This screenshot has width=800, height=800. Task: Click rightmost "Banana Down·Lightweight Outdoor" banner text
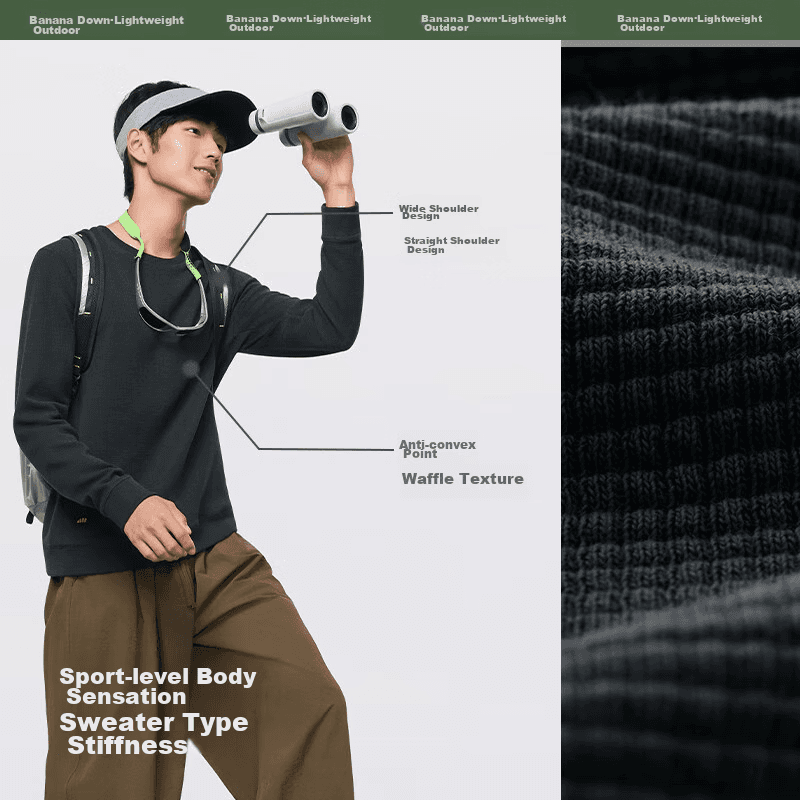point(689,23)
